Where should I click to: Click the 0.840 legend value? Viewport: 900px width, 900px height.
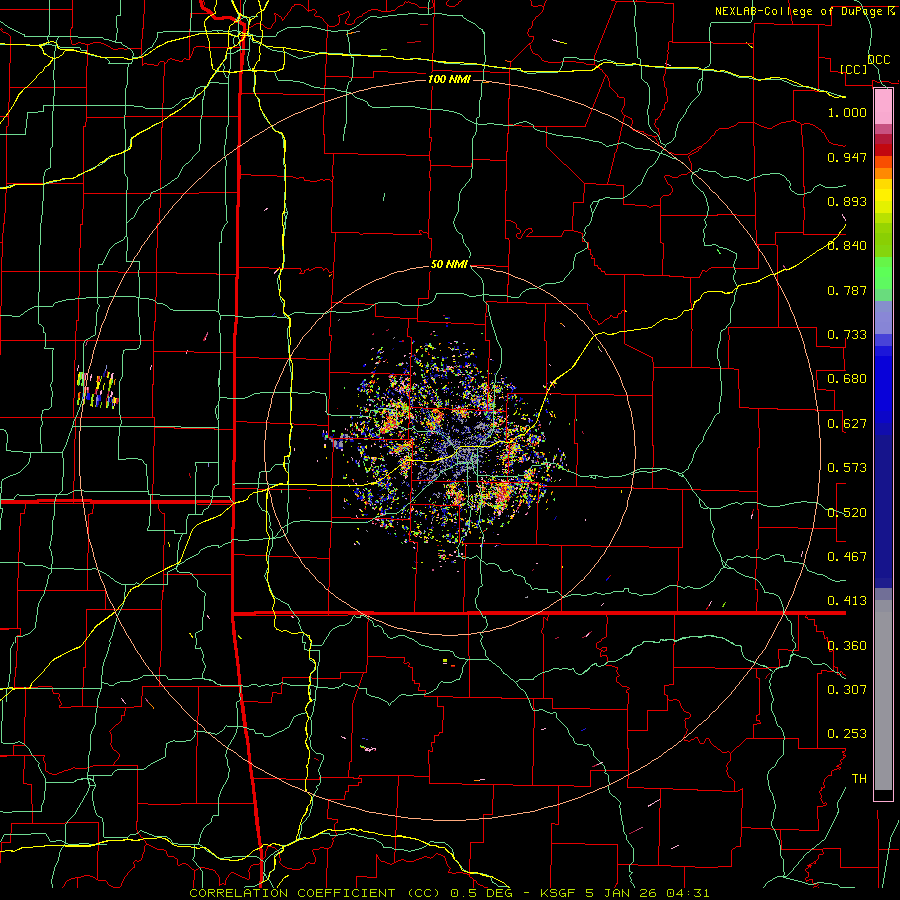pos(847,246)
